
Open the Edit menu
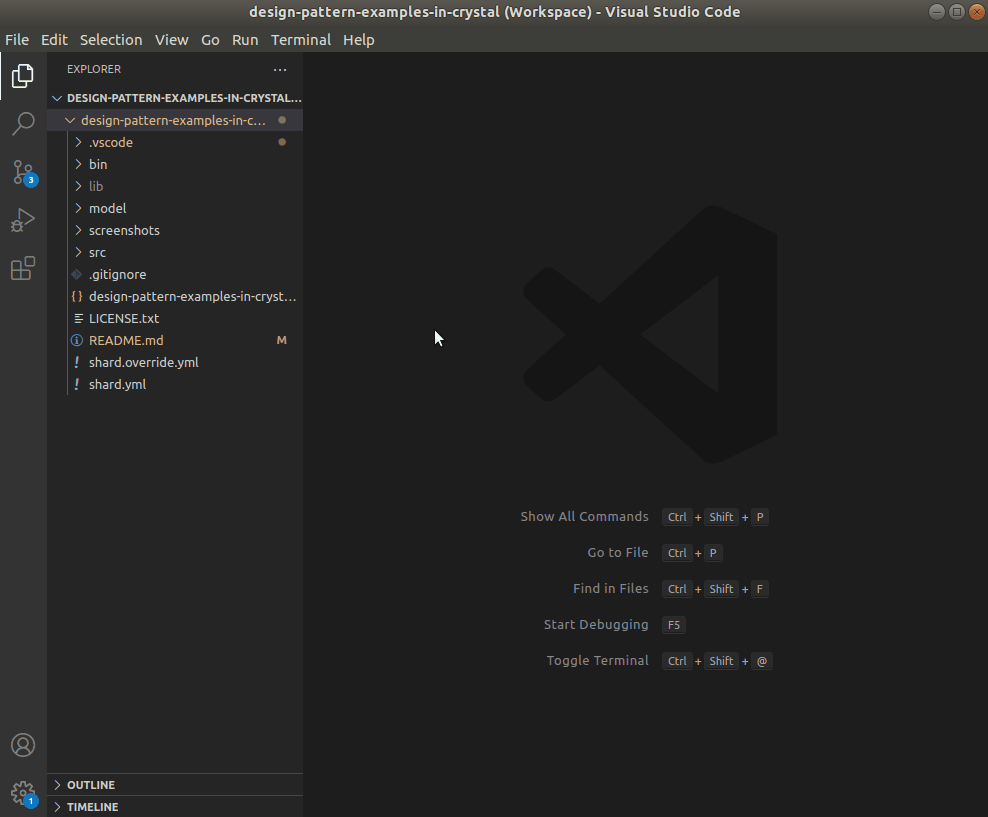pos(54,40)
